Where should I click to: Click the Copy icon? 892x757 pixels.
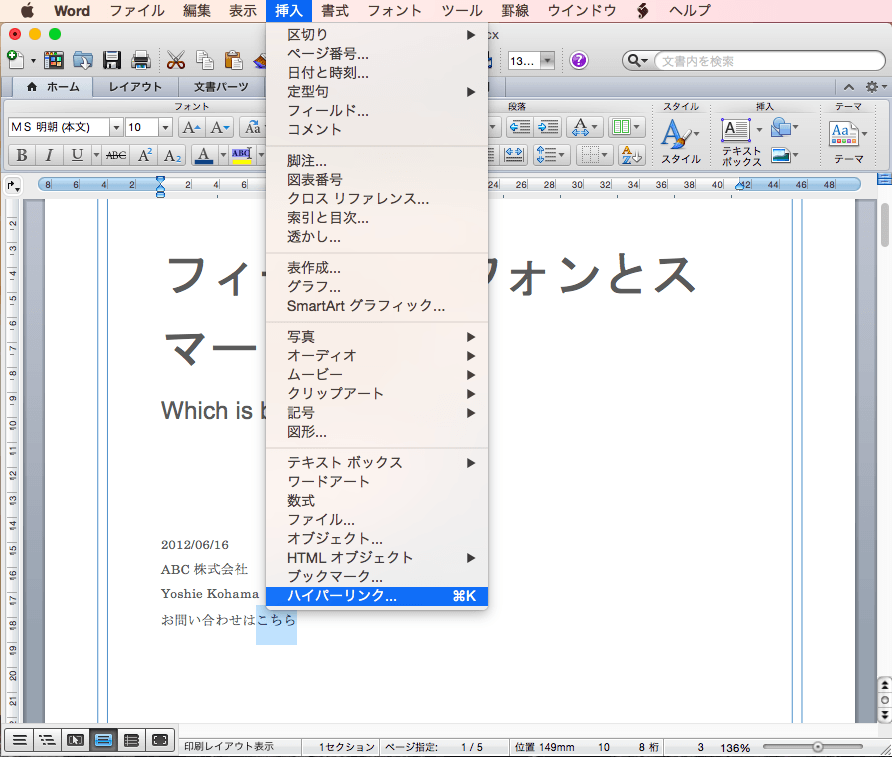click(x=204, y=60)
